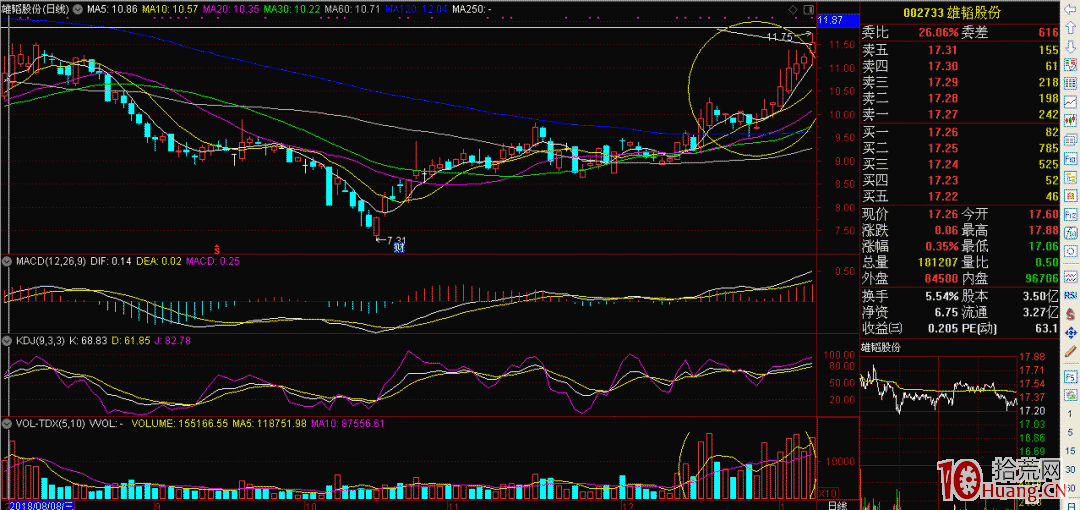Select the blue four-arrow move icon

coord(1070,333)
